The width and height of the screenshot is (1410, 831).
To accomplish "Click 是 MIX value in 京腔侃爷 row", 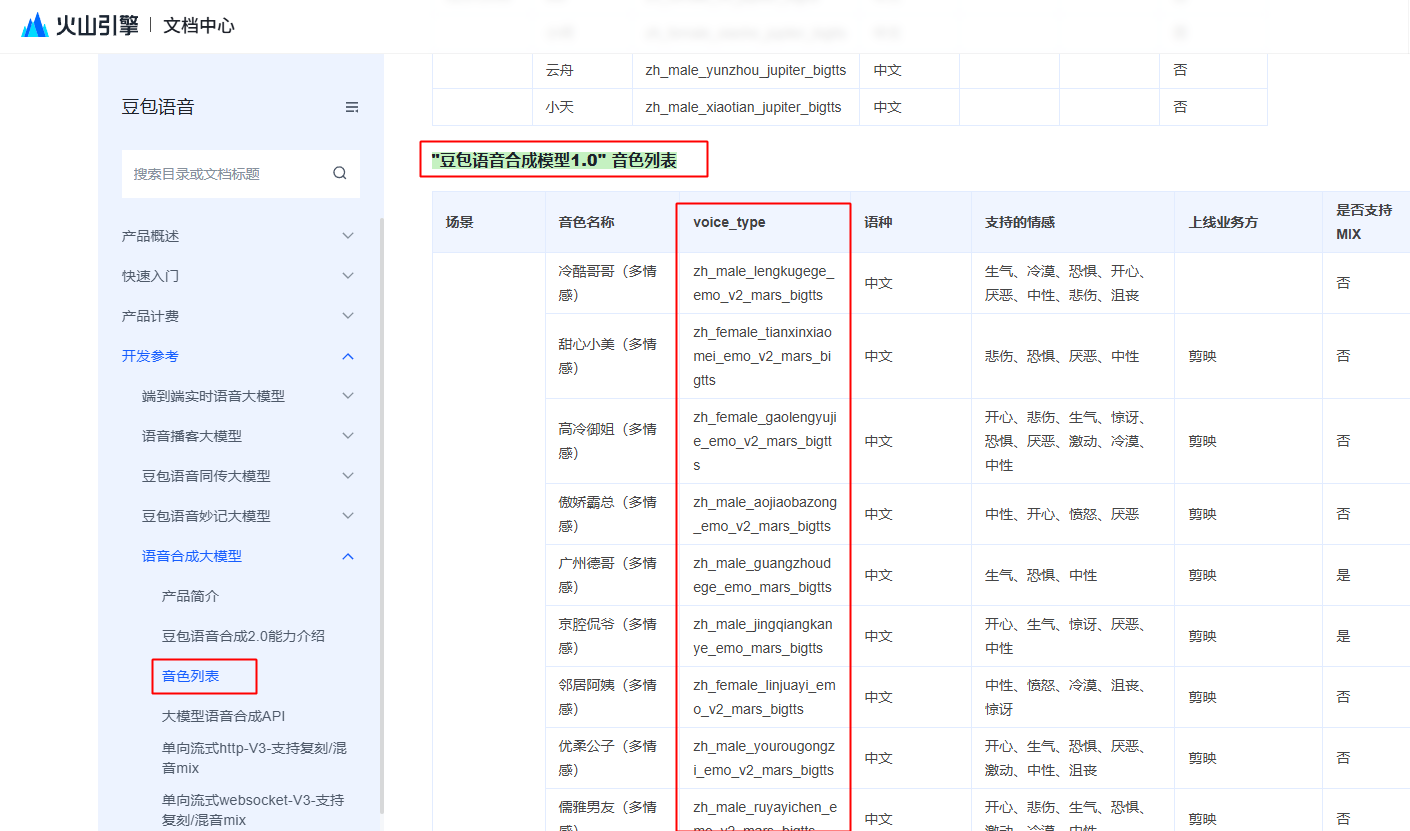I will [x=1343, y=636].
